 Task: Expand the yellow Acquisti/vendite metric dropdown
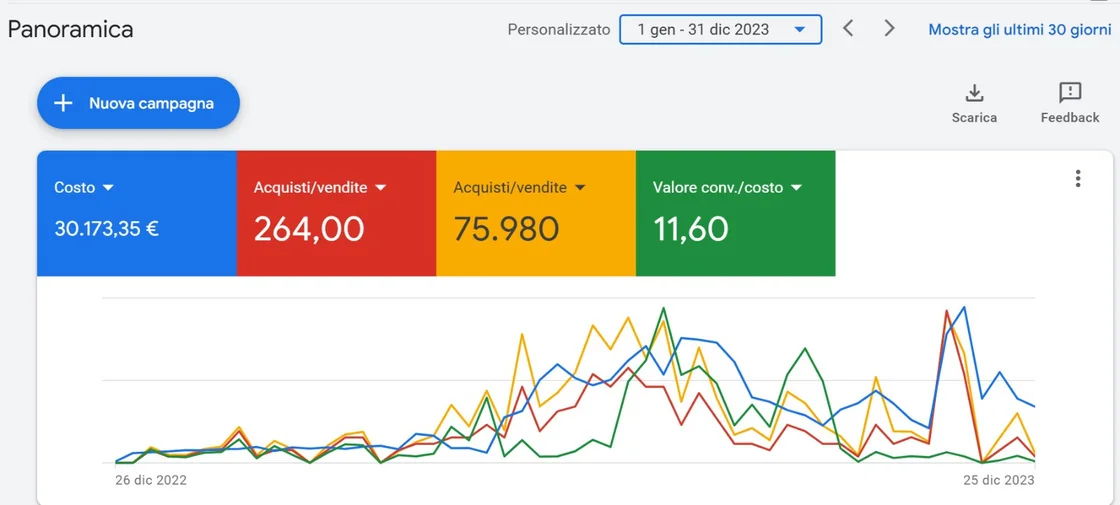(580, 188)
